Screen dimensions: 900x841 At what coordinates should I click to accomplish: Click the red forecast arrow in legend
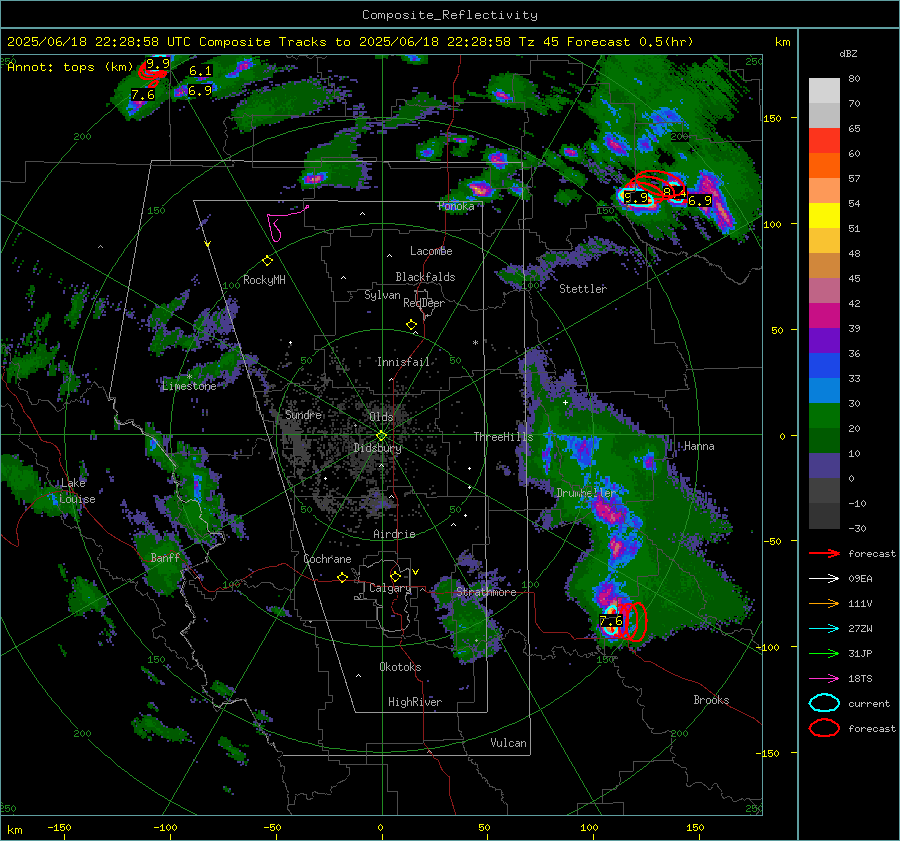[824, 553]
